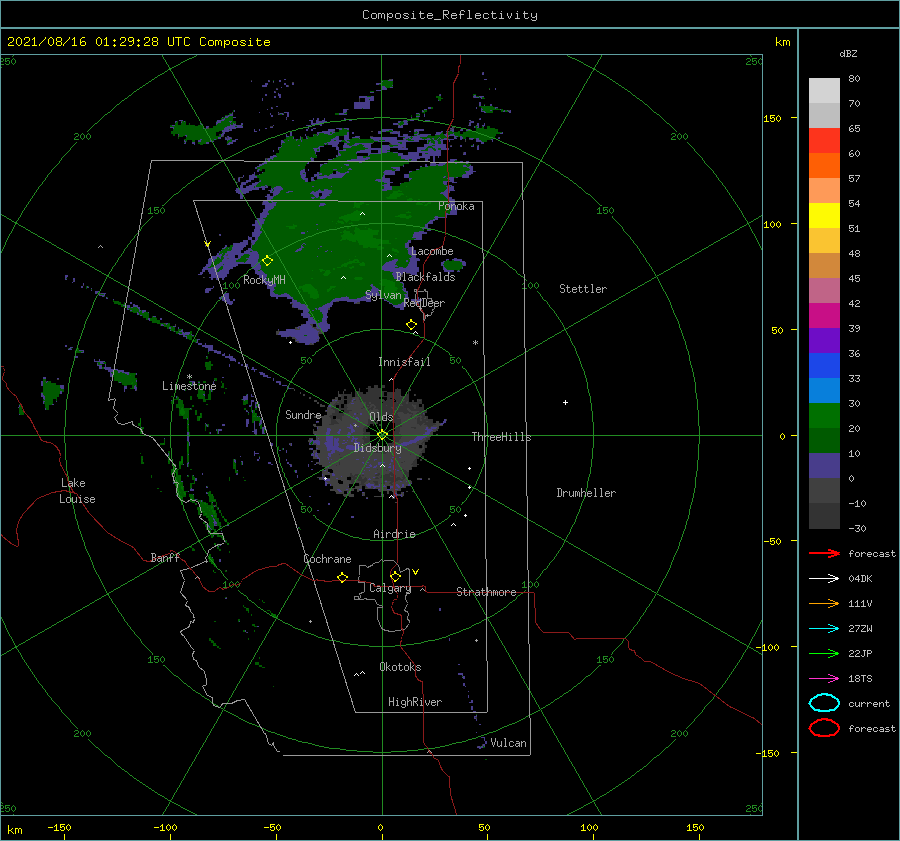Click the Limestone label

point(189,386)
